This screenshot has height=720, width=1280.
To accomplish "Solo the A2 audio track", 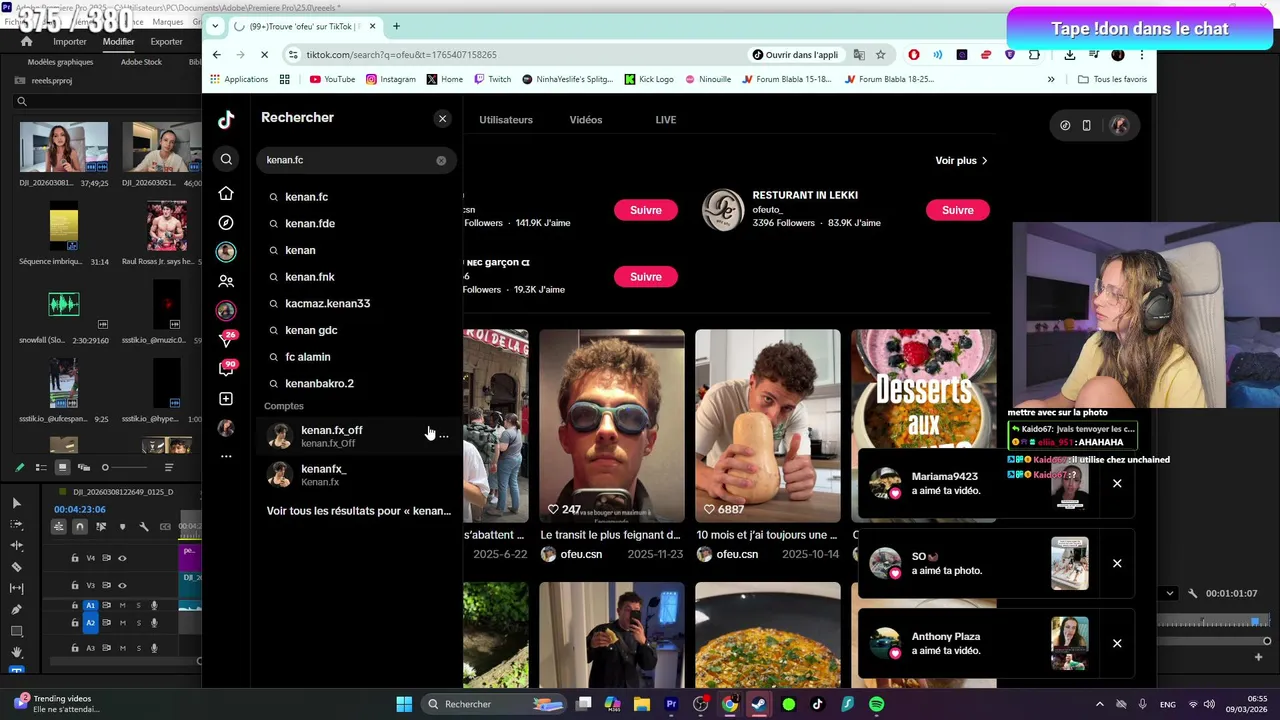I will click(138, 623).
